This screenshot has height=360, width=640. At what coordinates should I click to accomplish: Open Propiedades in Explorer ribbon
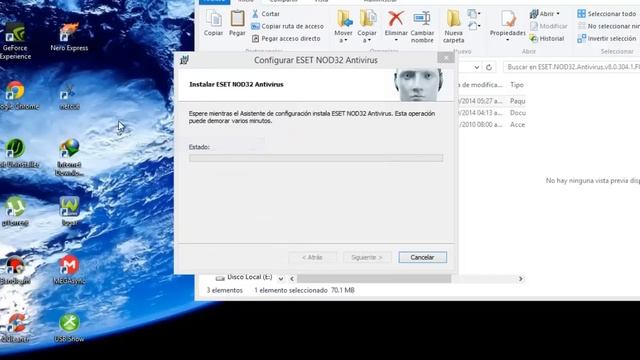508,26
